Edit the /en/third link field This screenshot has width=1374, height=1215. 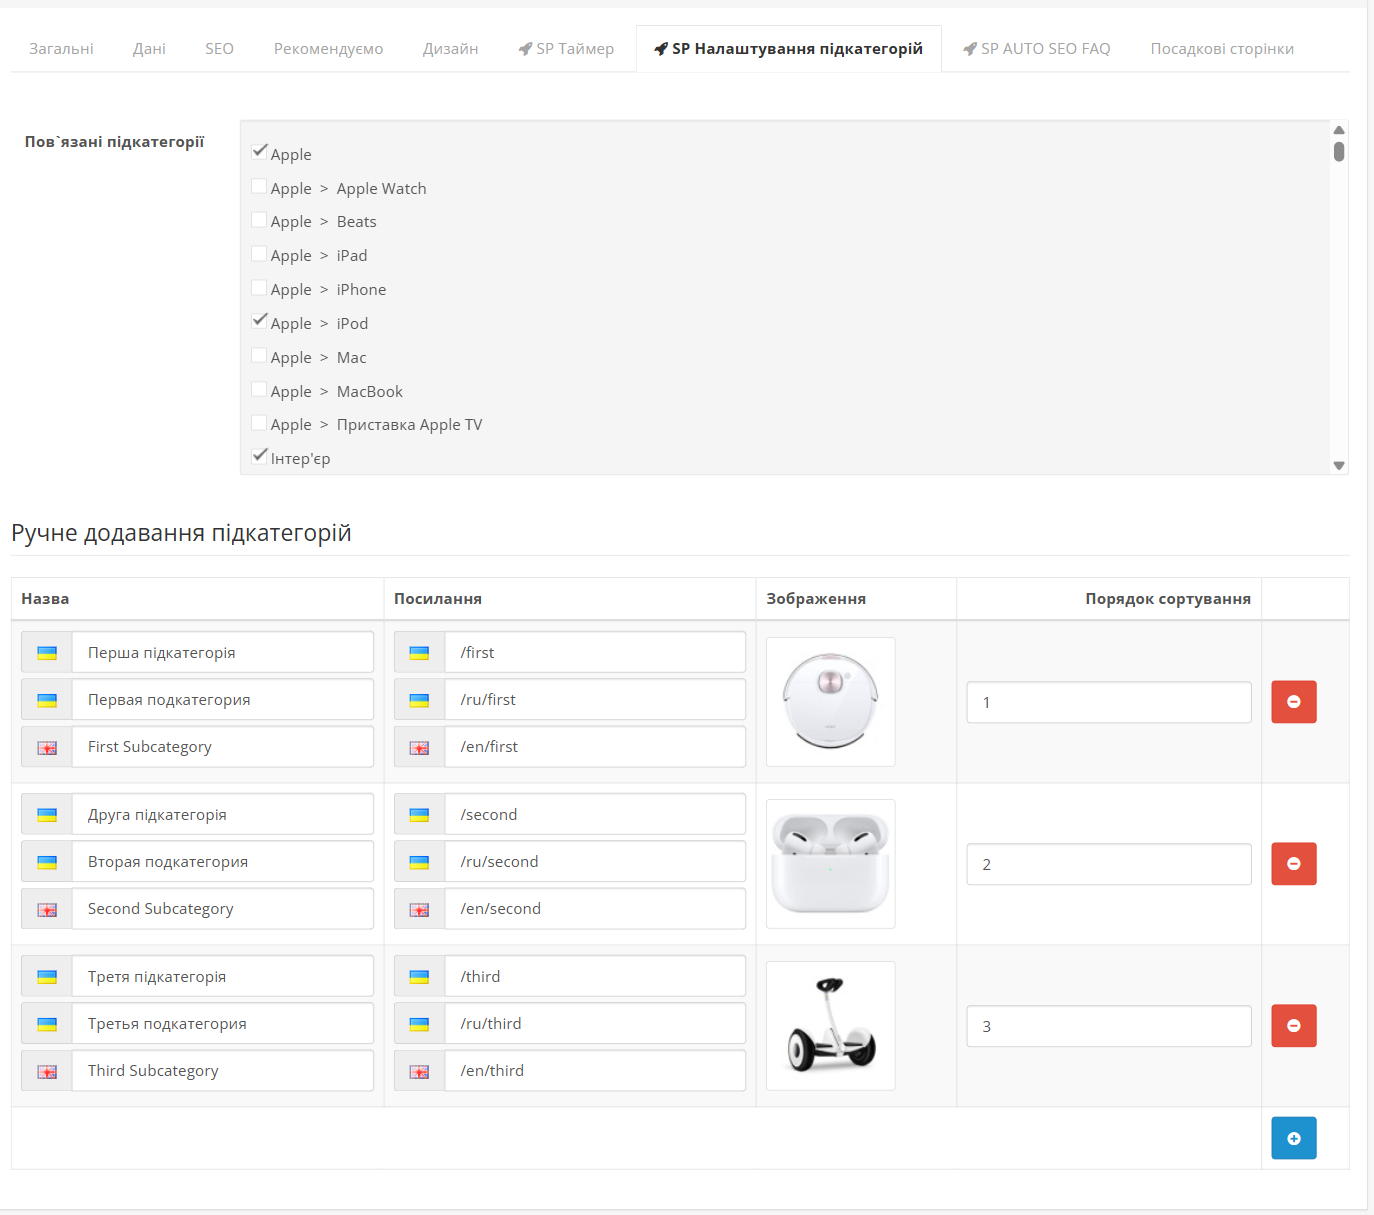click(x=595, y=1071)
